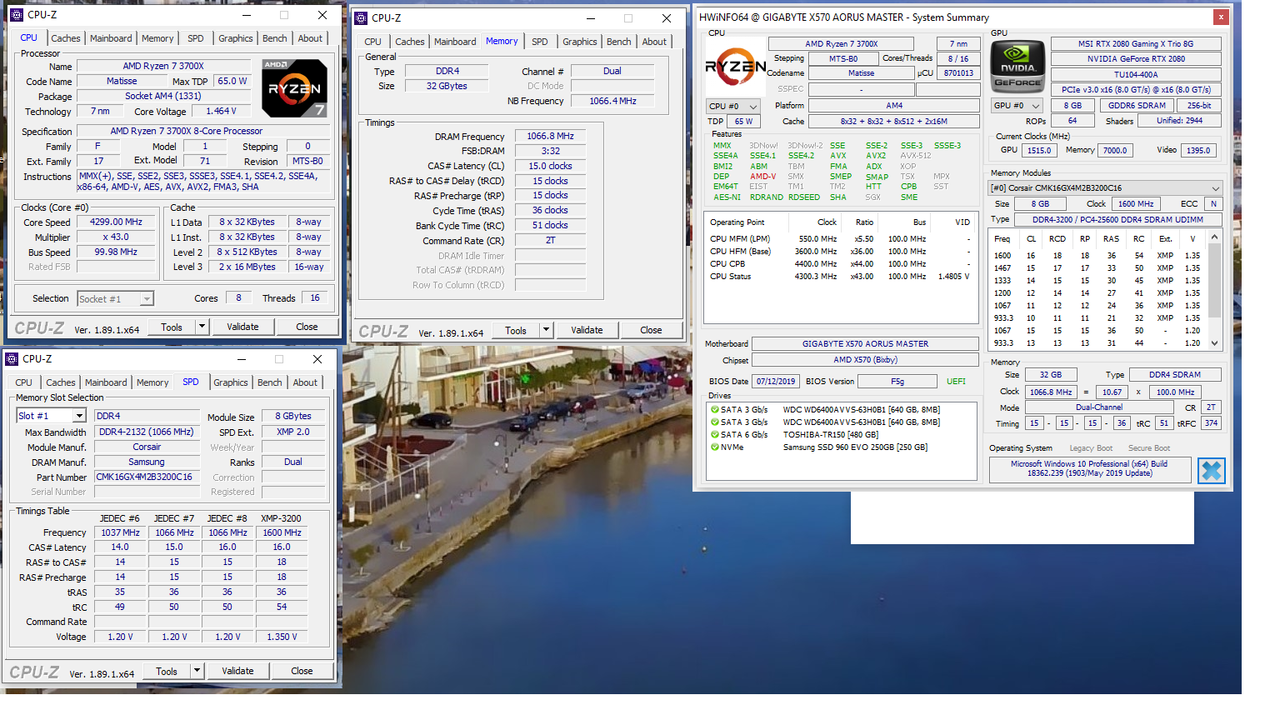The width and height of the screenshot is (1280, 720).
Task: Click Tools button in the Memory tab window
Action: pos(516,330)
